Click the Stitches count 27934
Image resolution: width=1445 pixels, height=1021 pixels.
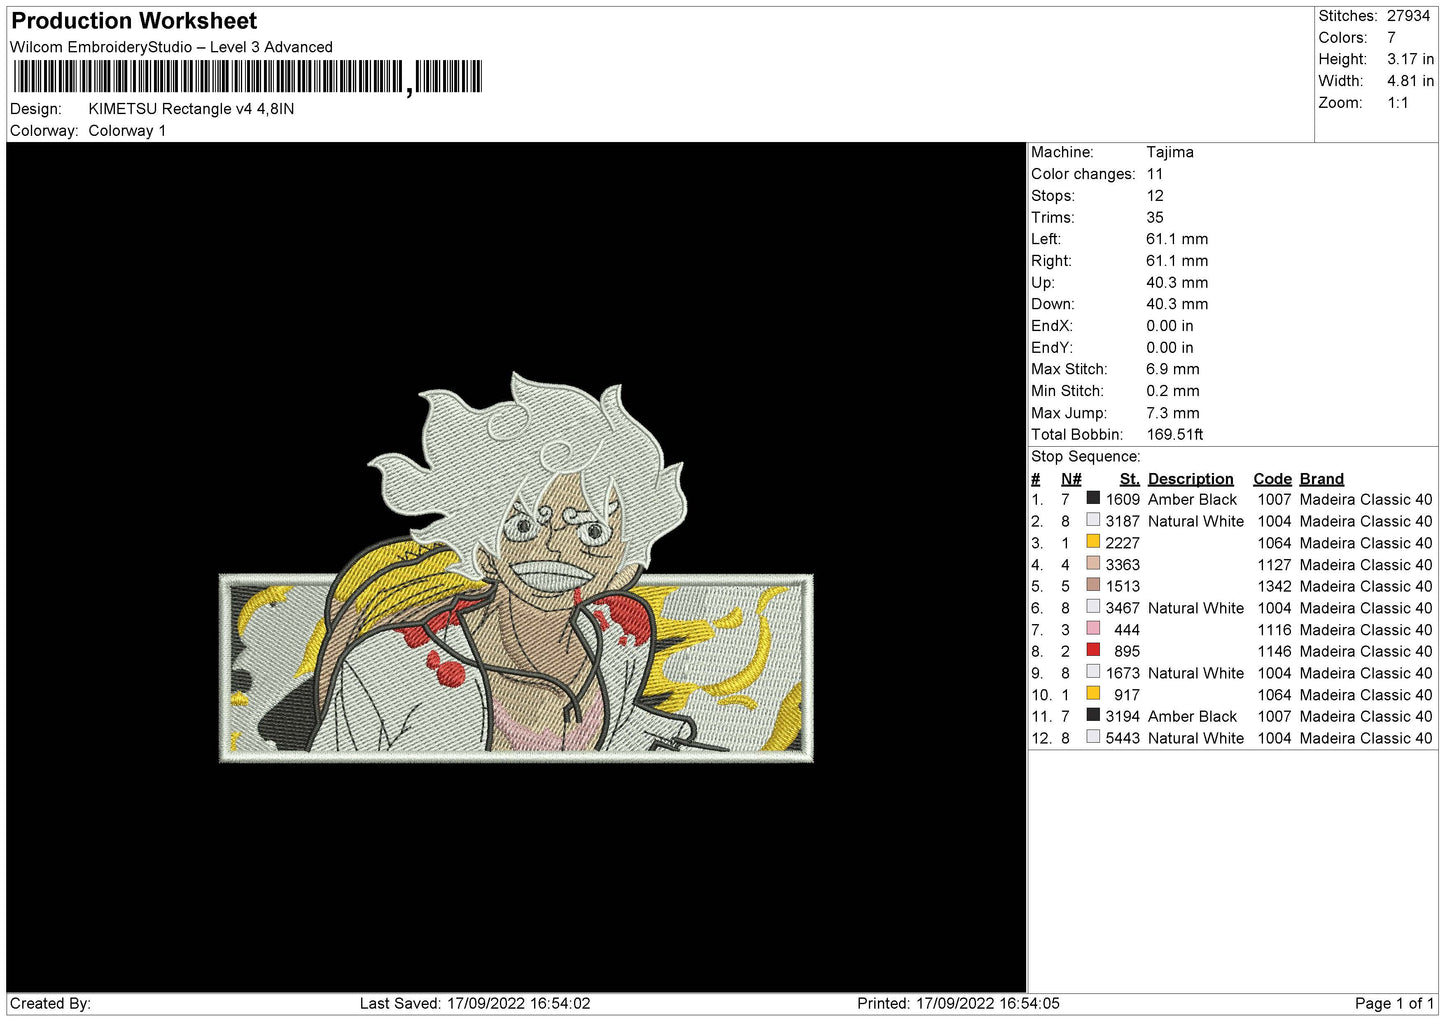tap(1408, 16)
